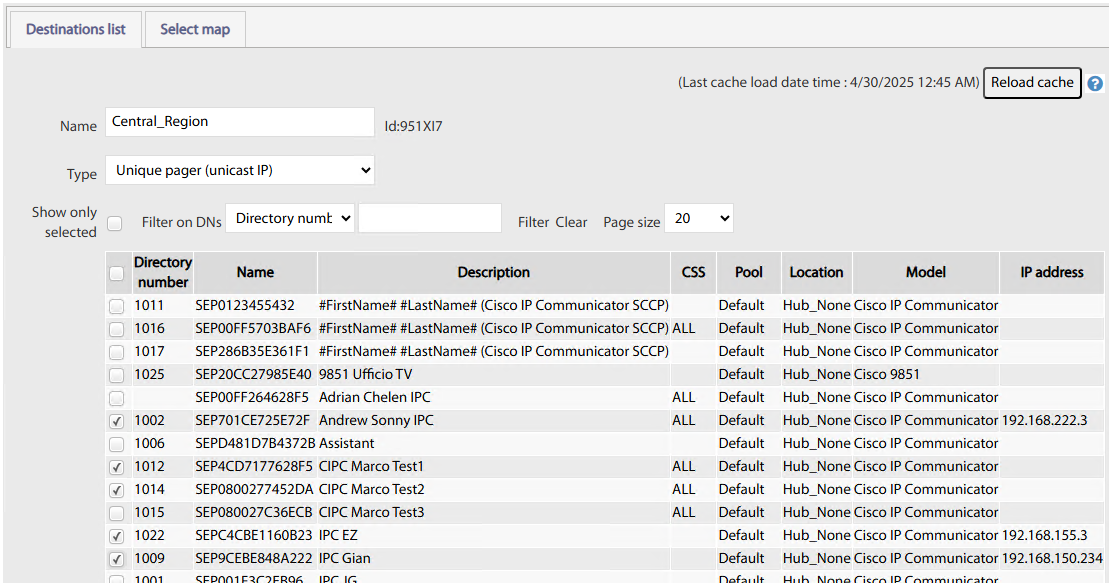Screen dimensions: 1109x583
Task: Click the IP address column header
Action: click(x=1051, y=272)
